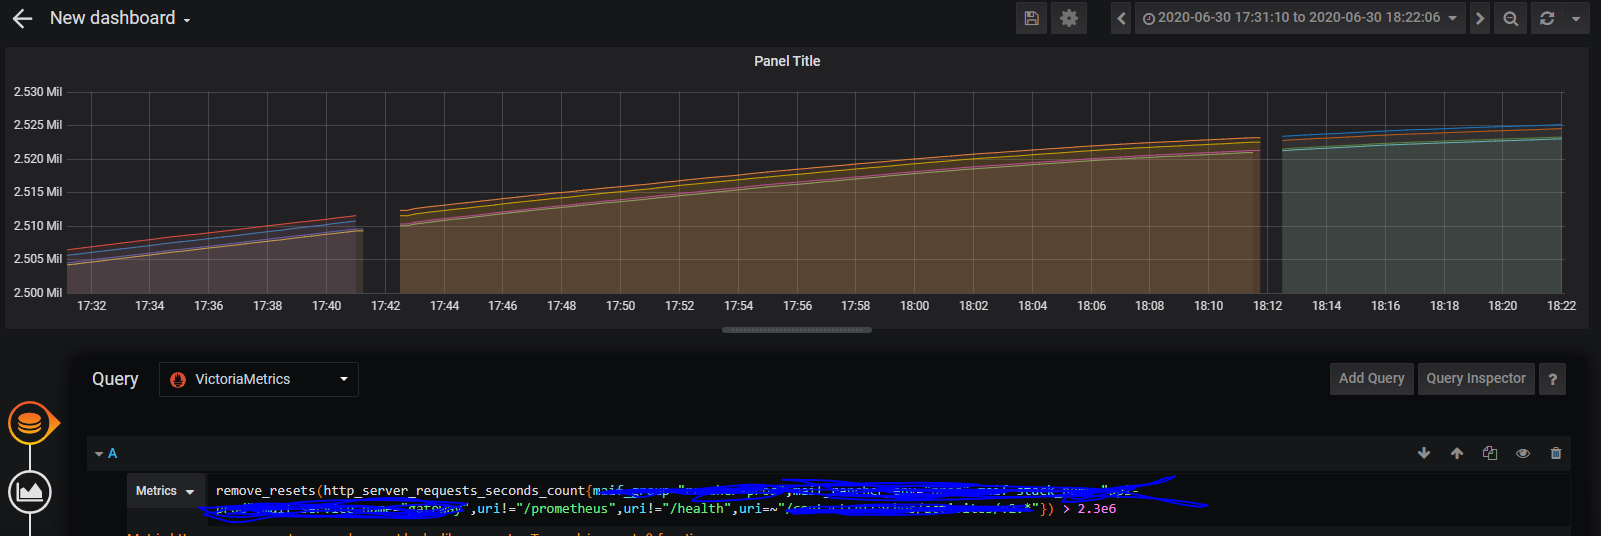Open the refresh interval dropdown caret
The height and width of the screenshot is (536, 1601).
(1576, 18)
